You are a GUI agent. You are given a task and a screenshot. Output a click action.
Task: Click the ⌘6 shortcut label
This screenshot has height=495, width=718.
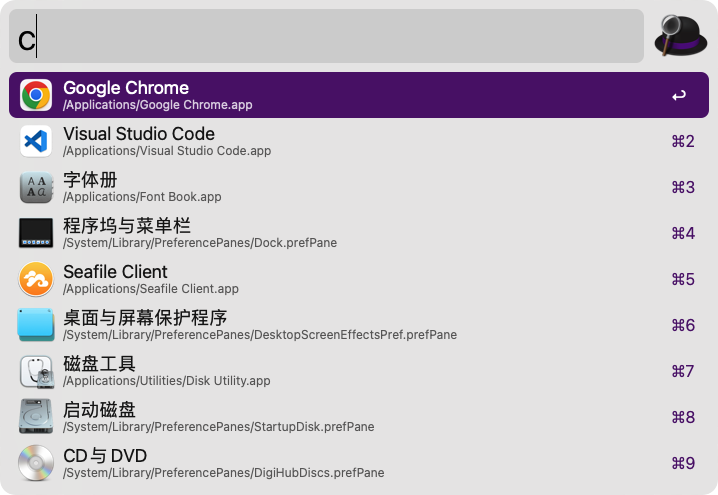pyautogui.click(x=683, y=325)
